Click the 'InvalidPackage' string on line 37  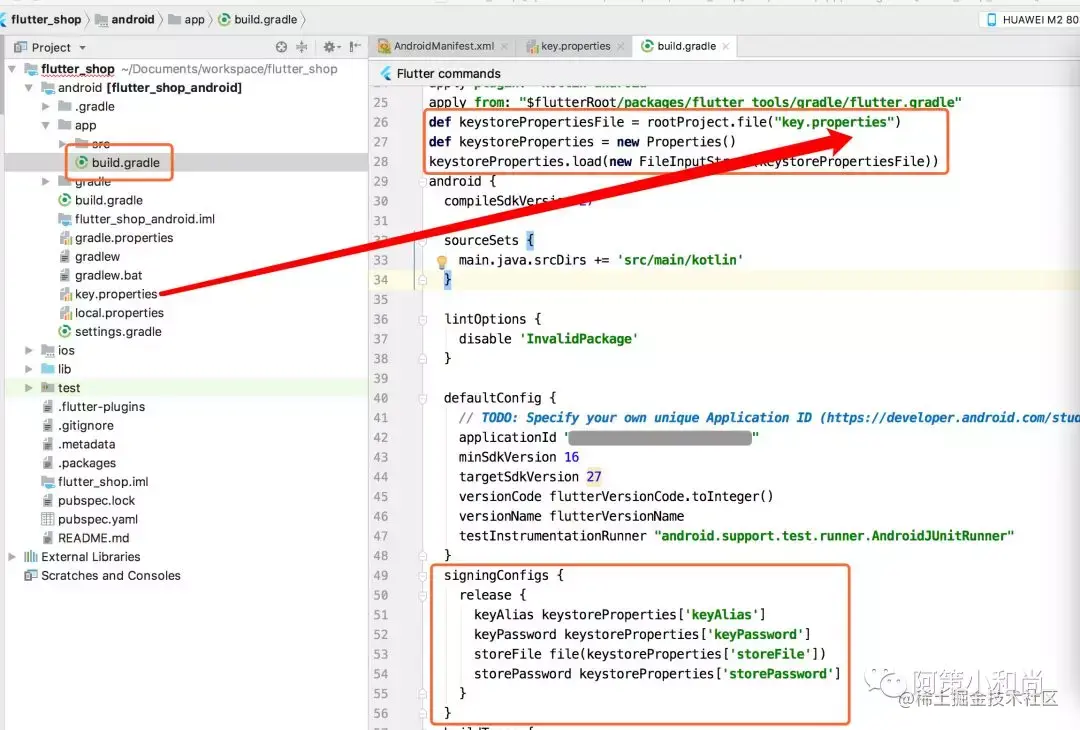click(x=579, y=339)
